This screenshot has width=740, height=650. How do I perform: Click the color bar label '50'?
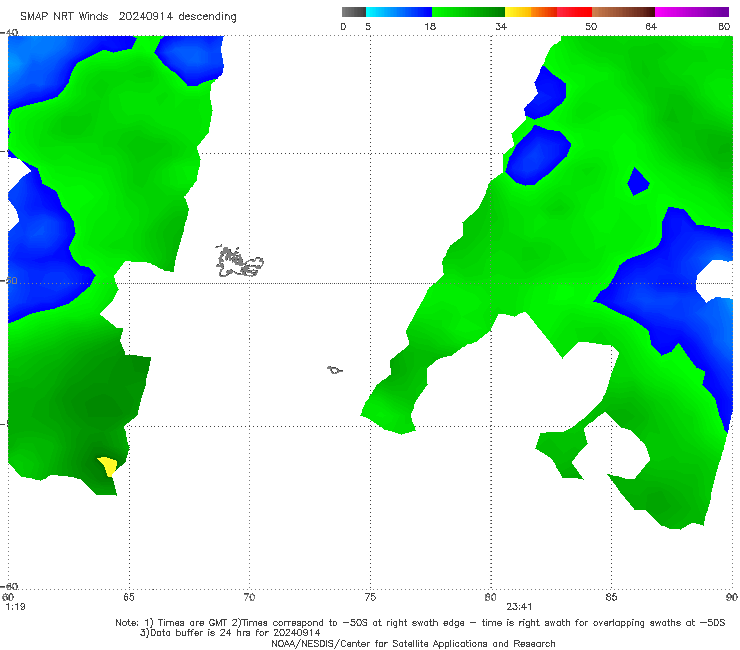click(591, 26)
